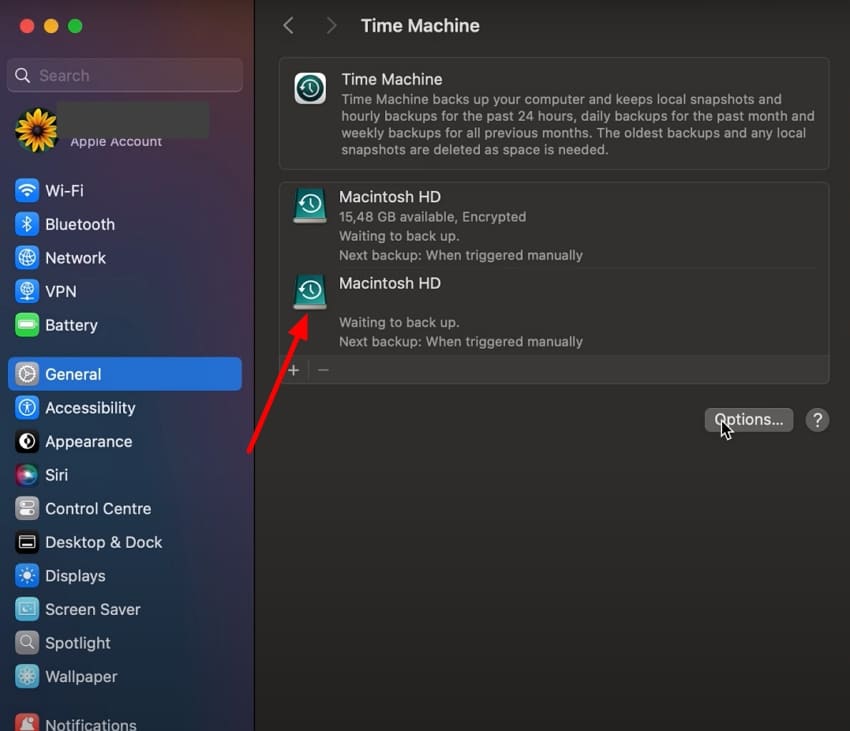Screen dimensions: 850x731
Task: Click the Spotlight label in sidebar
Action: 78,643
